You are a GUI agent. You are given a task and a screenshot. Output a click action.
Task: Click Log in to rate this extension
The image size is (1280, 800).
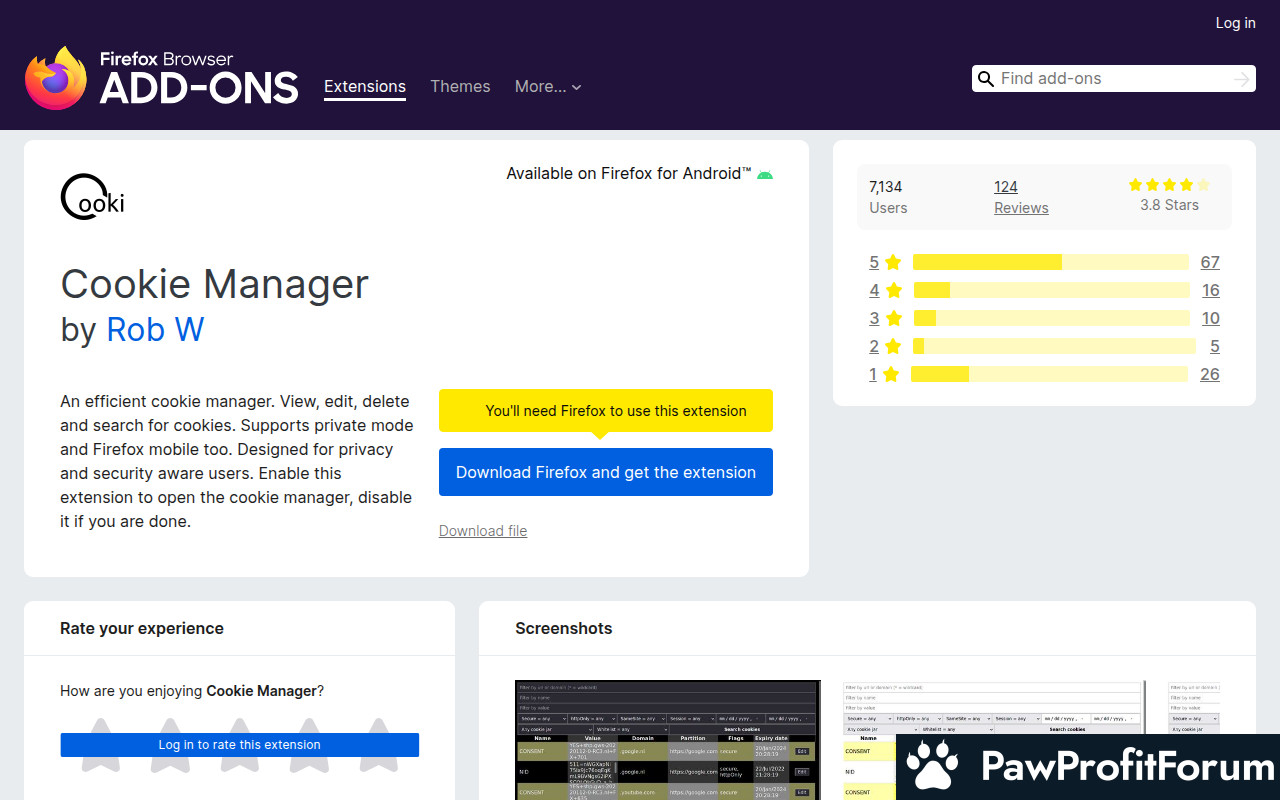pos(240,745)
